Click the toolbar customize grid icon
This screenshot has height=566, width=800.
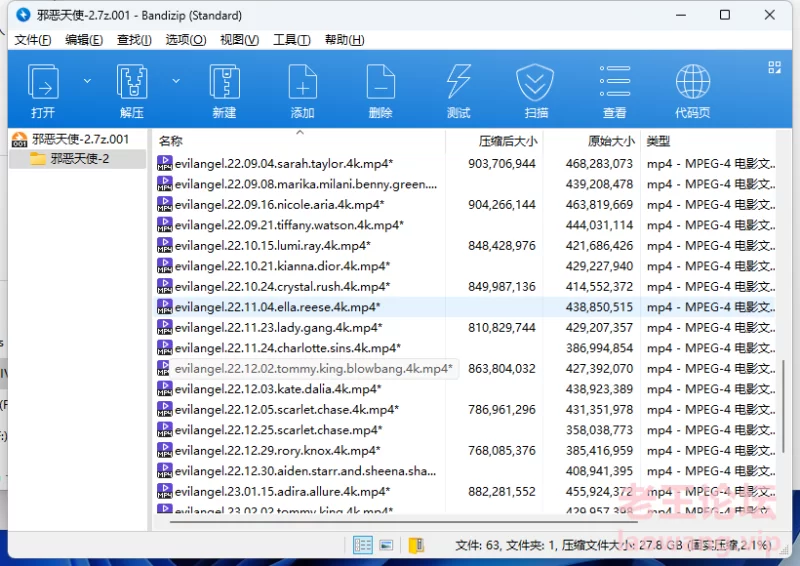(774, 67)
